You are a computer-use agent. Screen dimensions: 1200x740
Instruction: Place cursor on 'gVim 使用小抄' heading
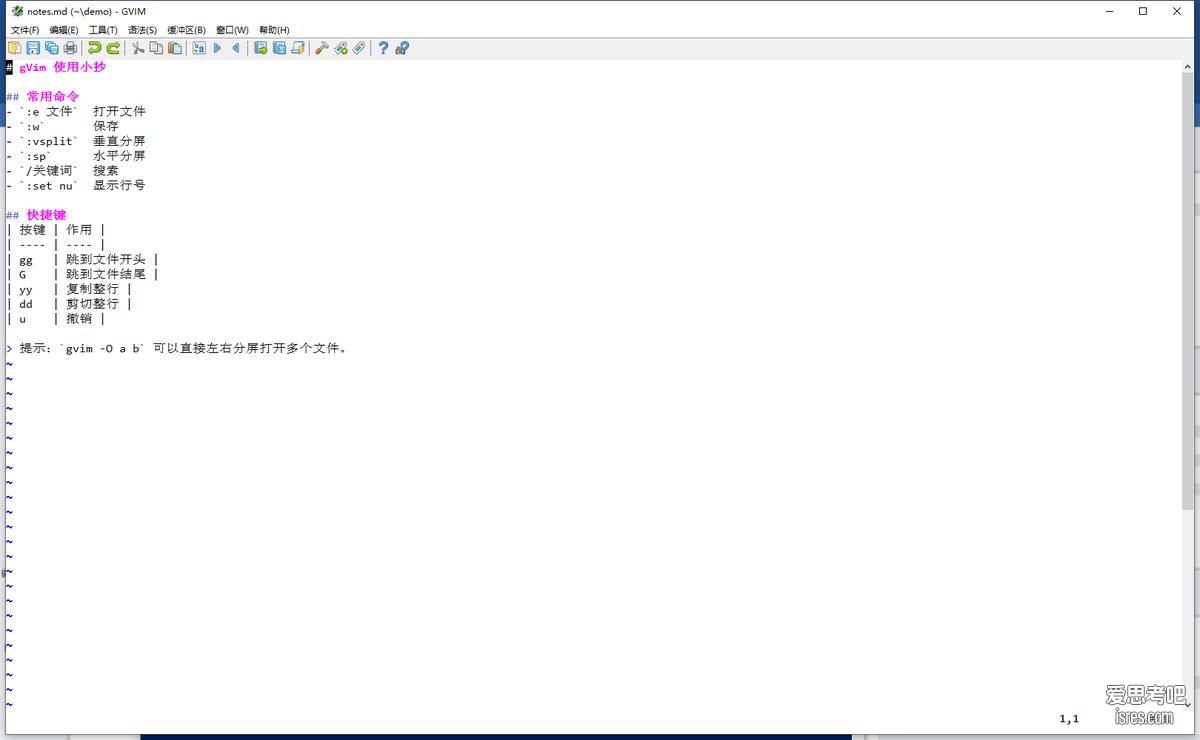(x=62, y=67)
